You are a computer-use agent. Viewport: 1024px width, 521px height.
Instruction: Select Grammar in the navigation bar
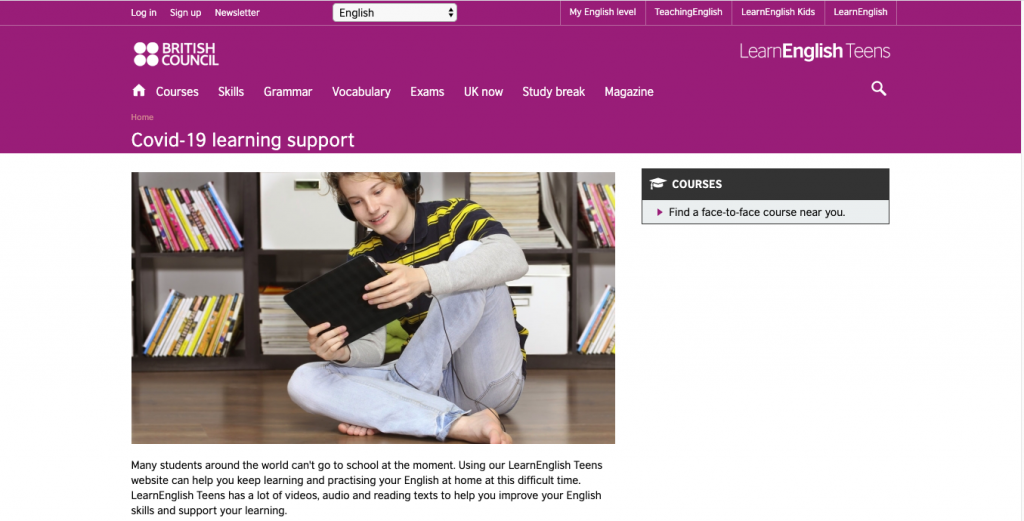(x=287, y=92)
